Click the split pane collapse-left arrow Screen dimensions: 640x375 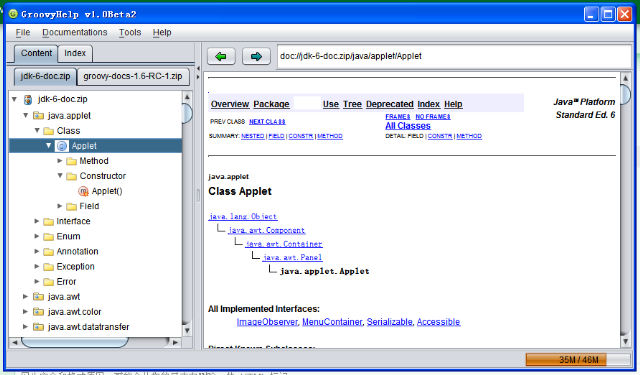(198, 69)
